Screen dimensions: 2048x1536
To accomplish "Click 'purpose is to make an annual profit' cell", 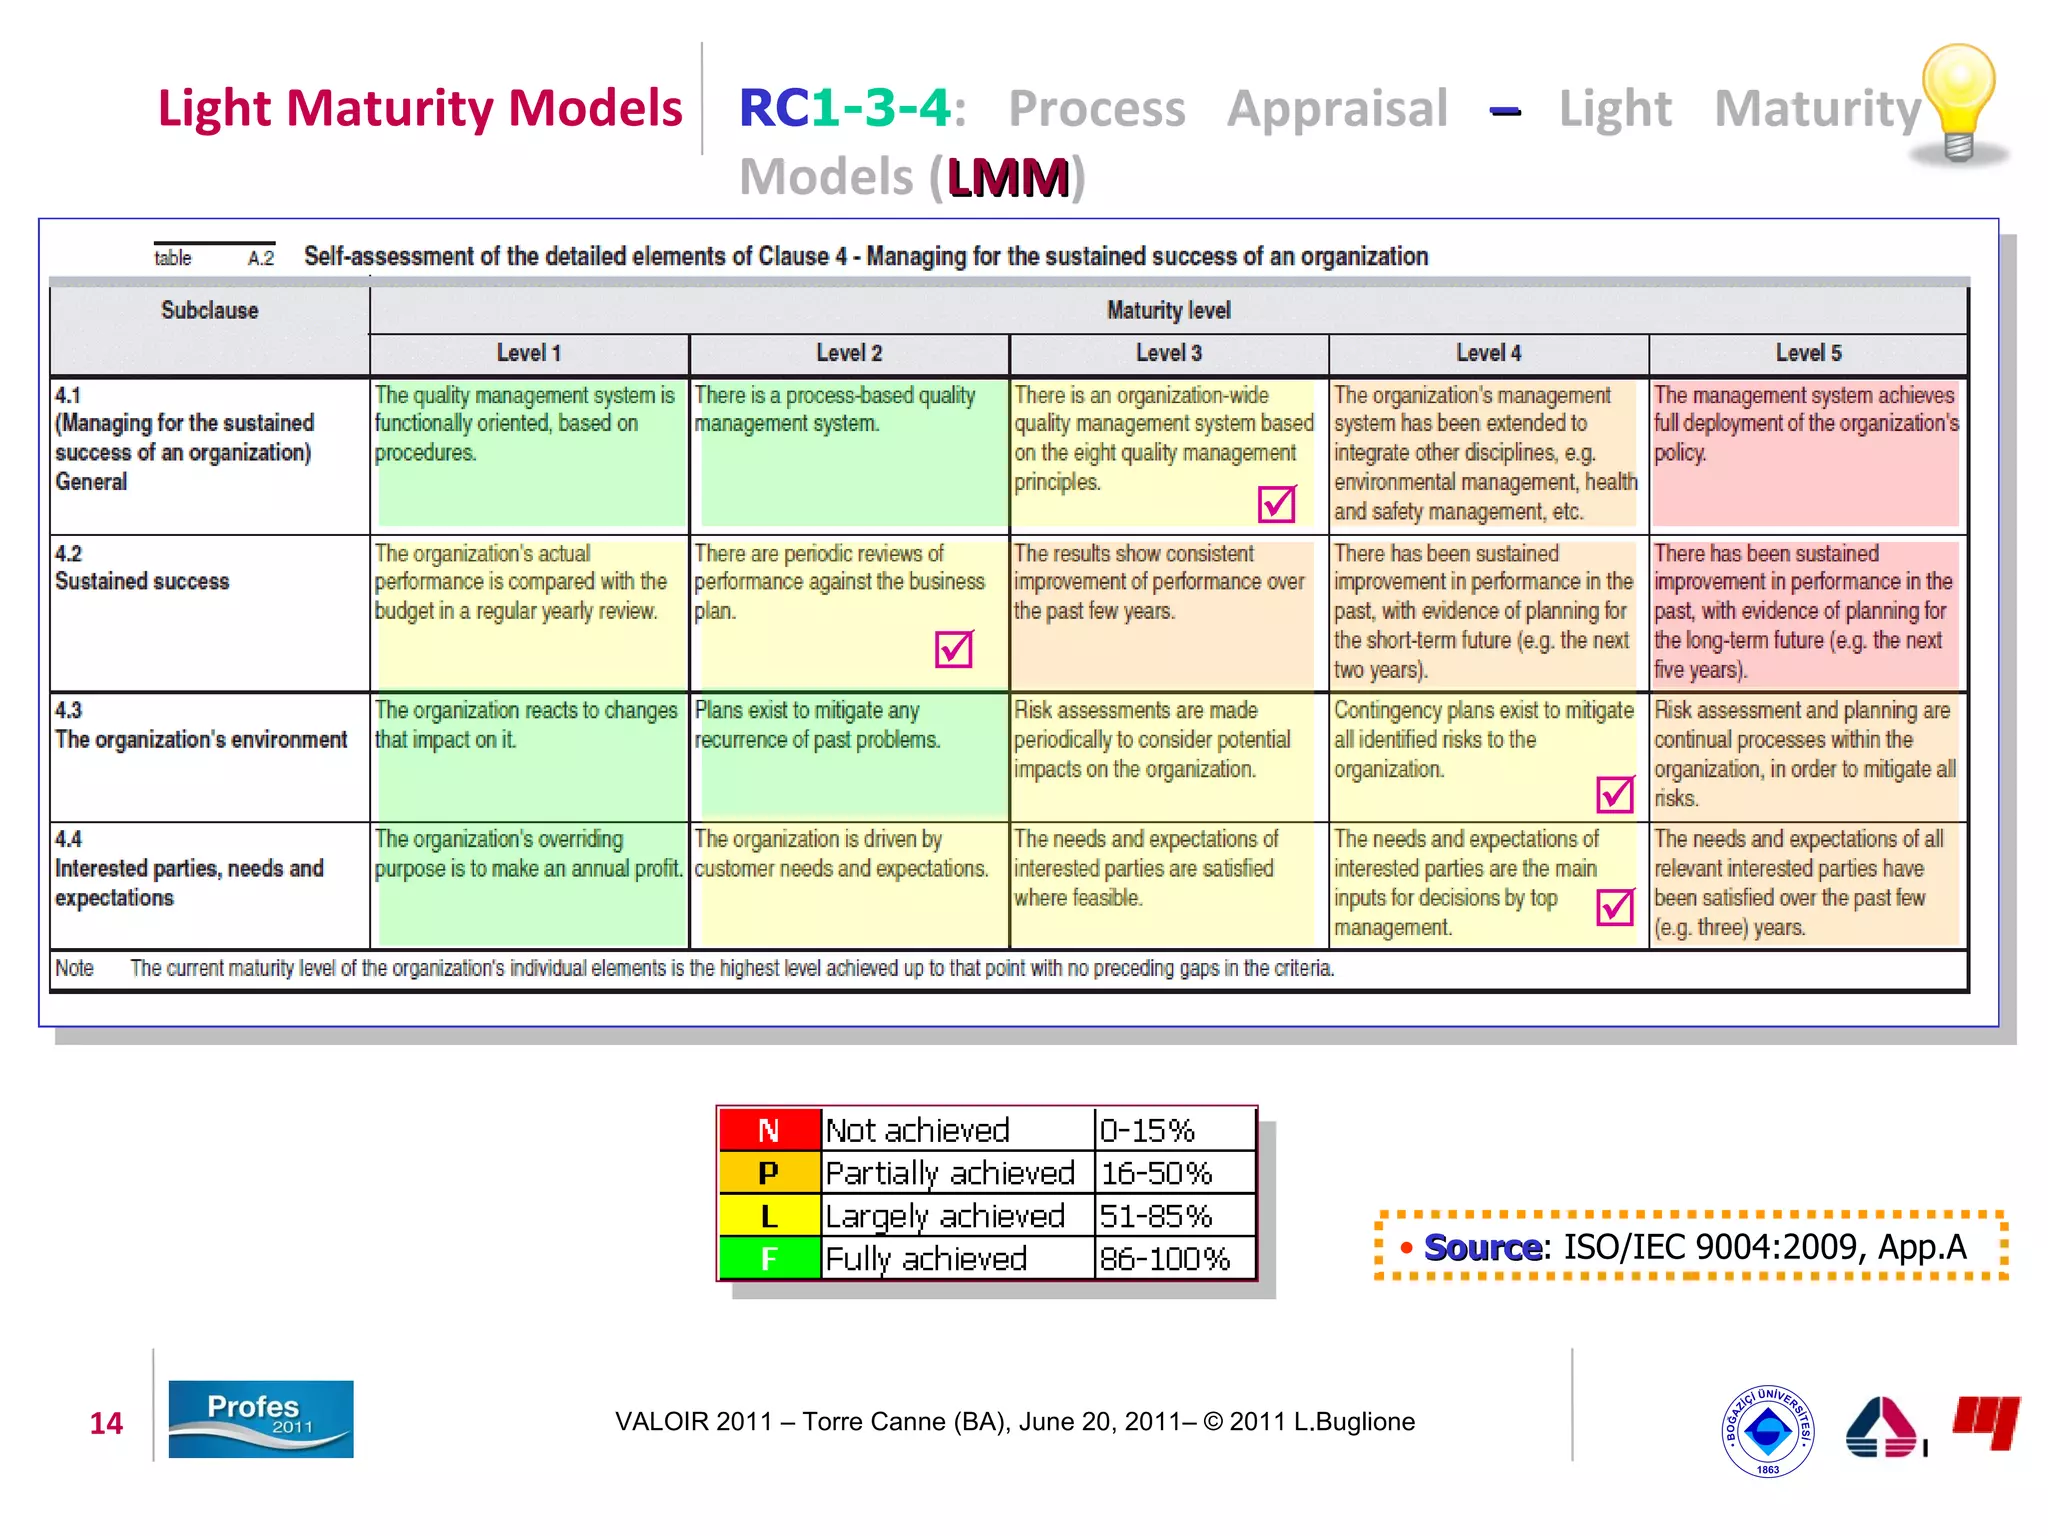I will click(529, 885).
